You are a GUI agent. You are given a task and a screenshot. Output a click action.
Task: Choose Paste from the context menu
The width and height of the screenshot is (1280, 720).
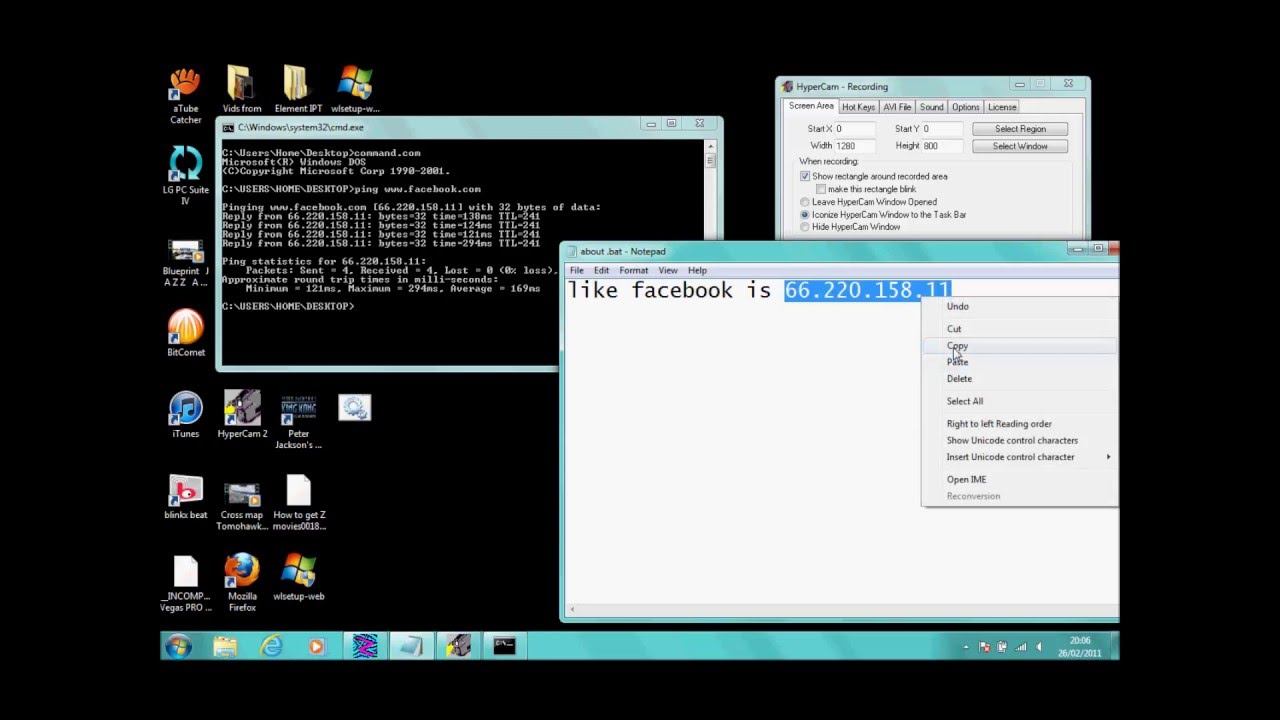click(x=1019, y=362)
